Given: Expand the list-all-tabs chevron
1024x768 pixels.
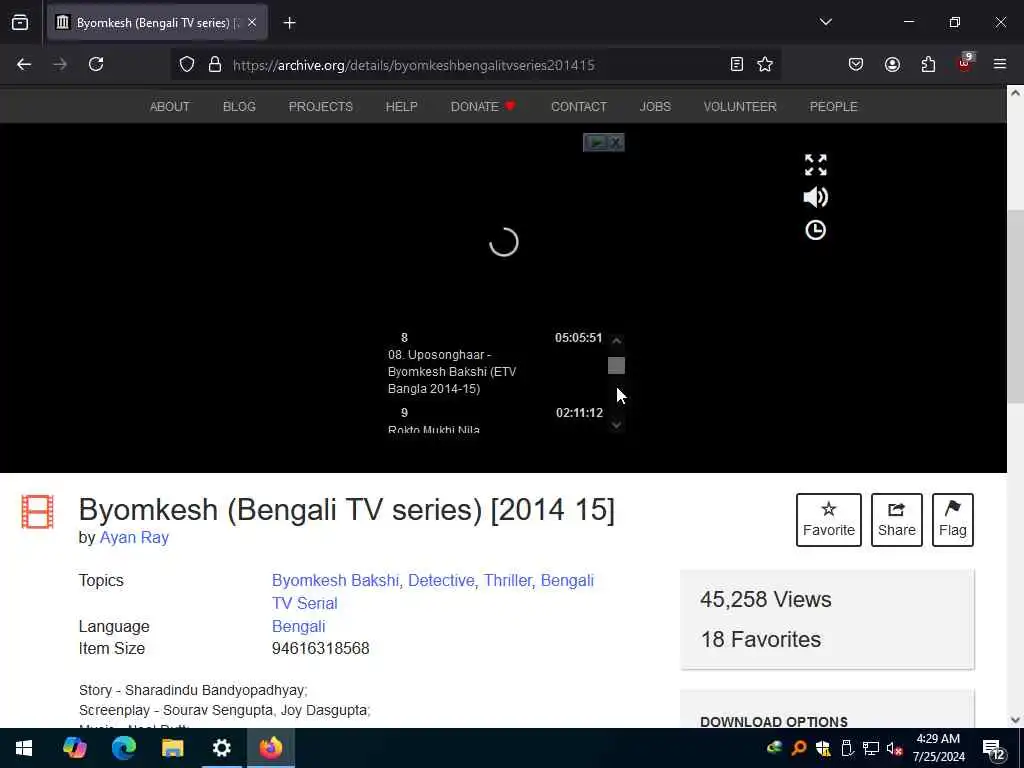Looking at the screenshot, I should coord(825,22).
